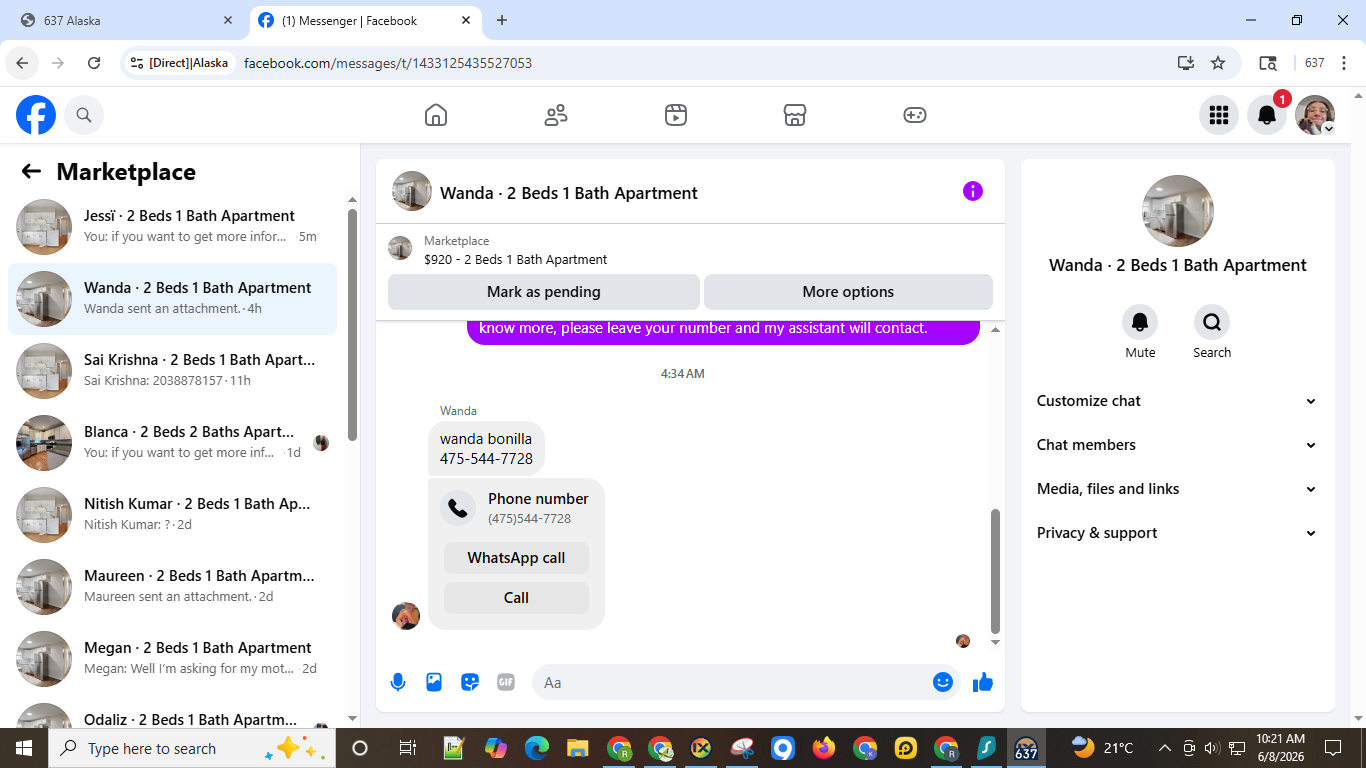Image resolution: width=1366 pixels, height=768 pixels.
Task: Click the phone icon in contact card
Action: click(458, 508)
